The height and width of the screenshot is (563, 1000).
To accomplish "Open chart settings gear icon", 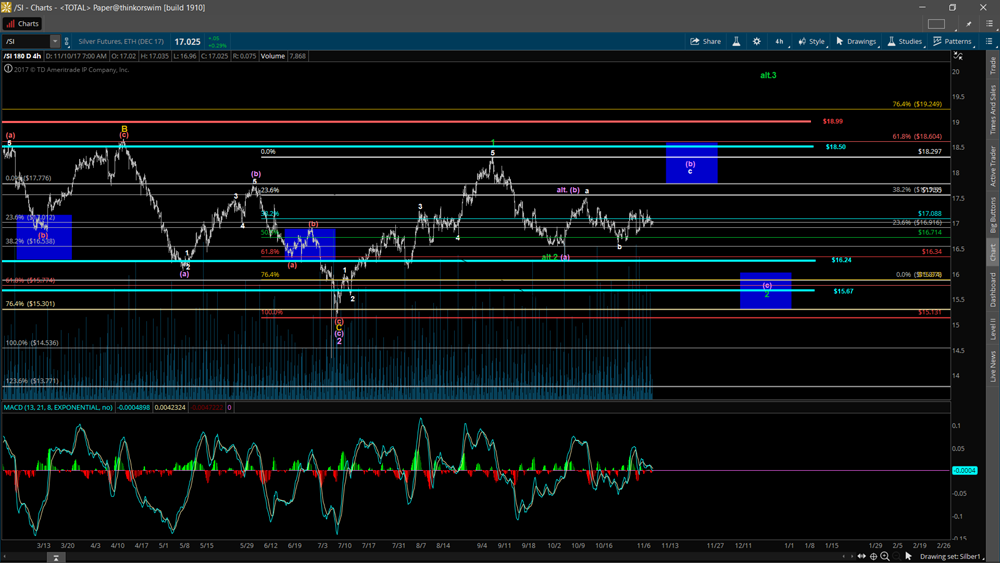I will tap(757, 41).
